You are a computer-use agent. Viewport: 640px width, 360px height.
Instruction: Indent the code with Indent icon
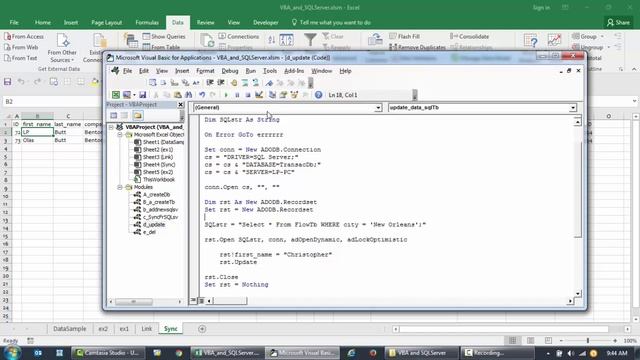tap(210, 82)
